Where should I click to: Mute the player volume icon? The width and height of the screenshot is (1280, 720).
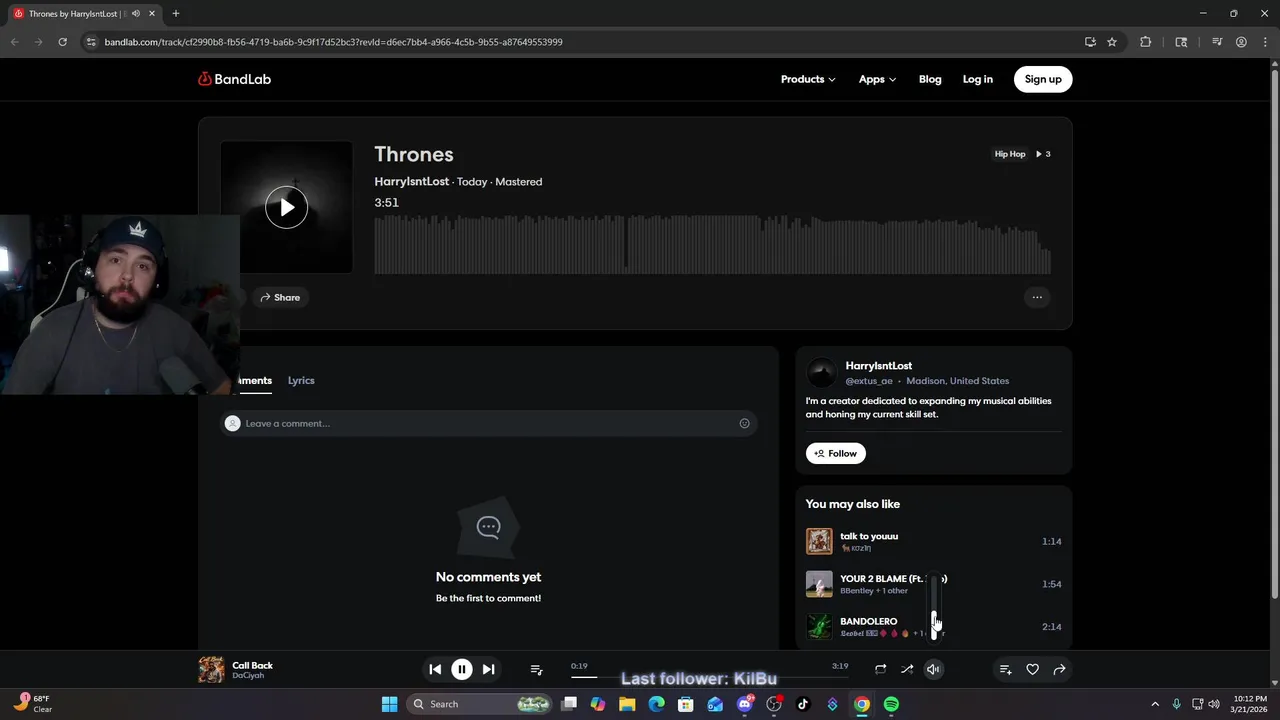[x=933, y=669]
